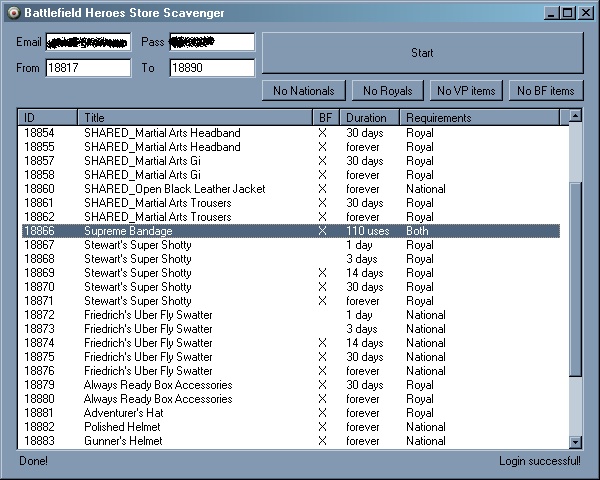
Task: Select row 18871 Stewart's Super Shotty
Action: (x=291, y=301)
